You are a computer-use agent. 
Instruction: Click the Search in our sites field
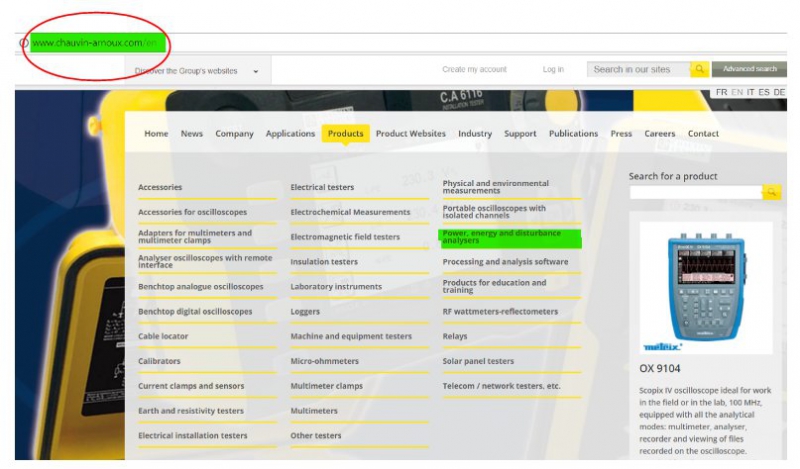(x=639, y=69)
